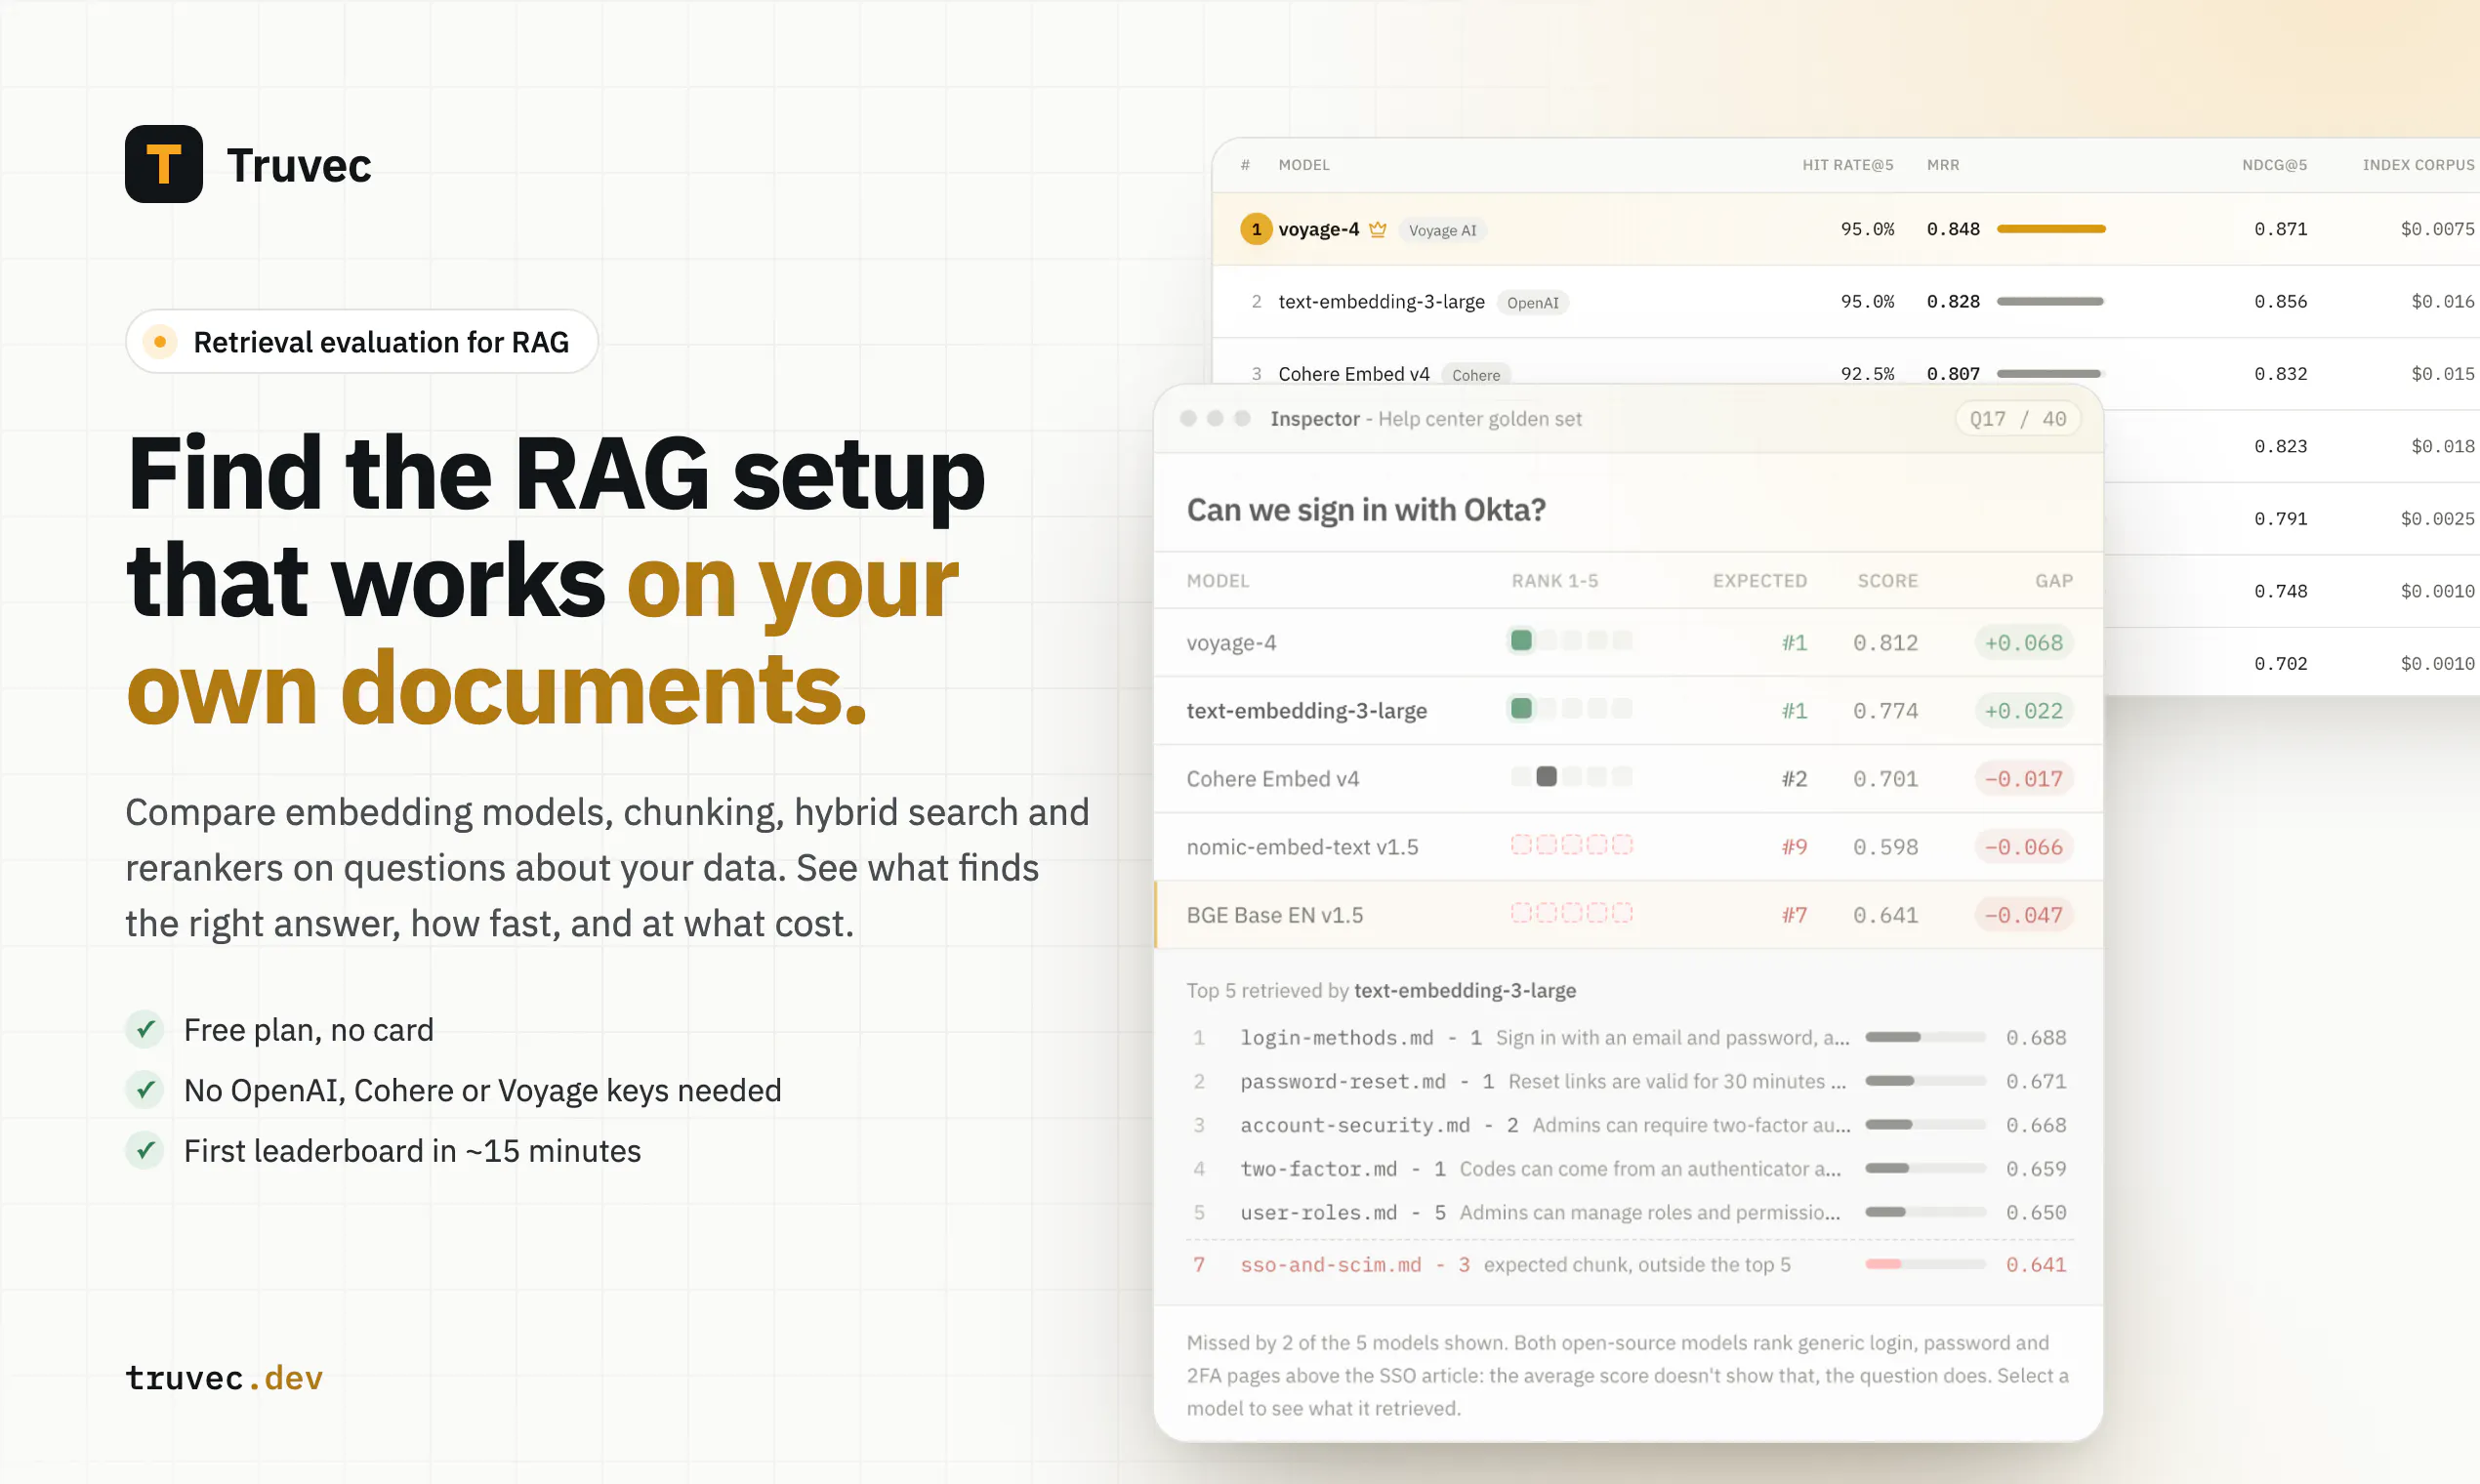This screenshot has height=1484, width=2480.
Task: Click the Cohere provider tag
Action: 1476,375
